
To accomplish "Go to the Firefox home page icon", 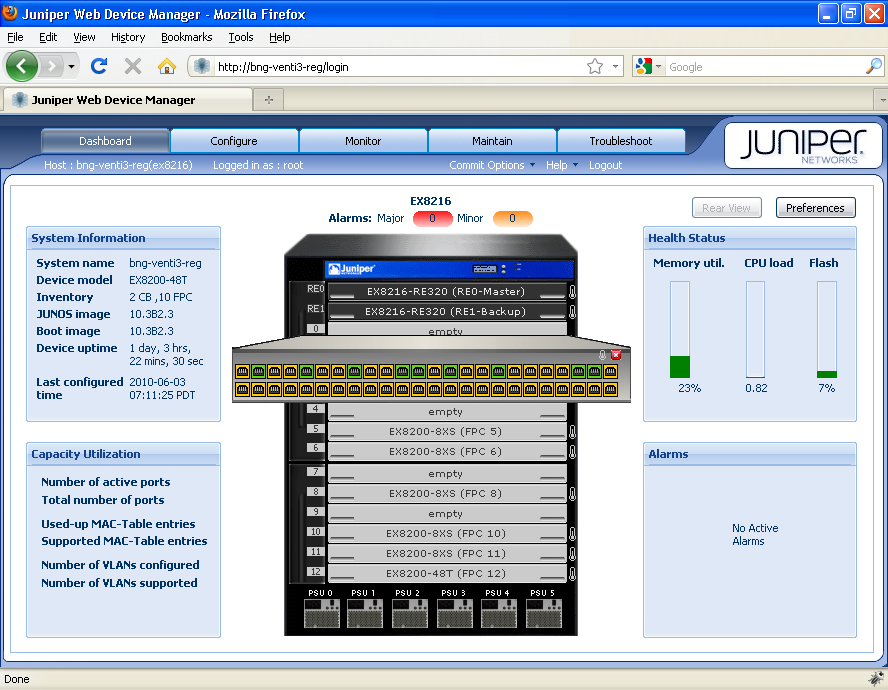I will [x=166, y=66].
